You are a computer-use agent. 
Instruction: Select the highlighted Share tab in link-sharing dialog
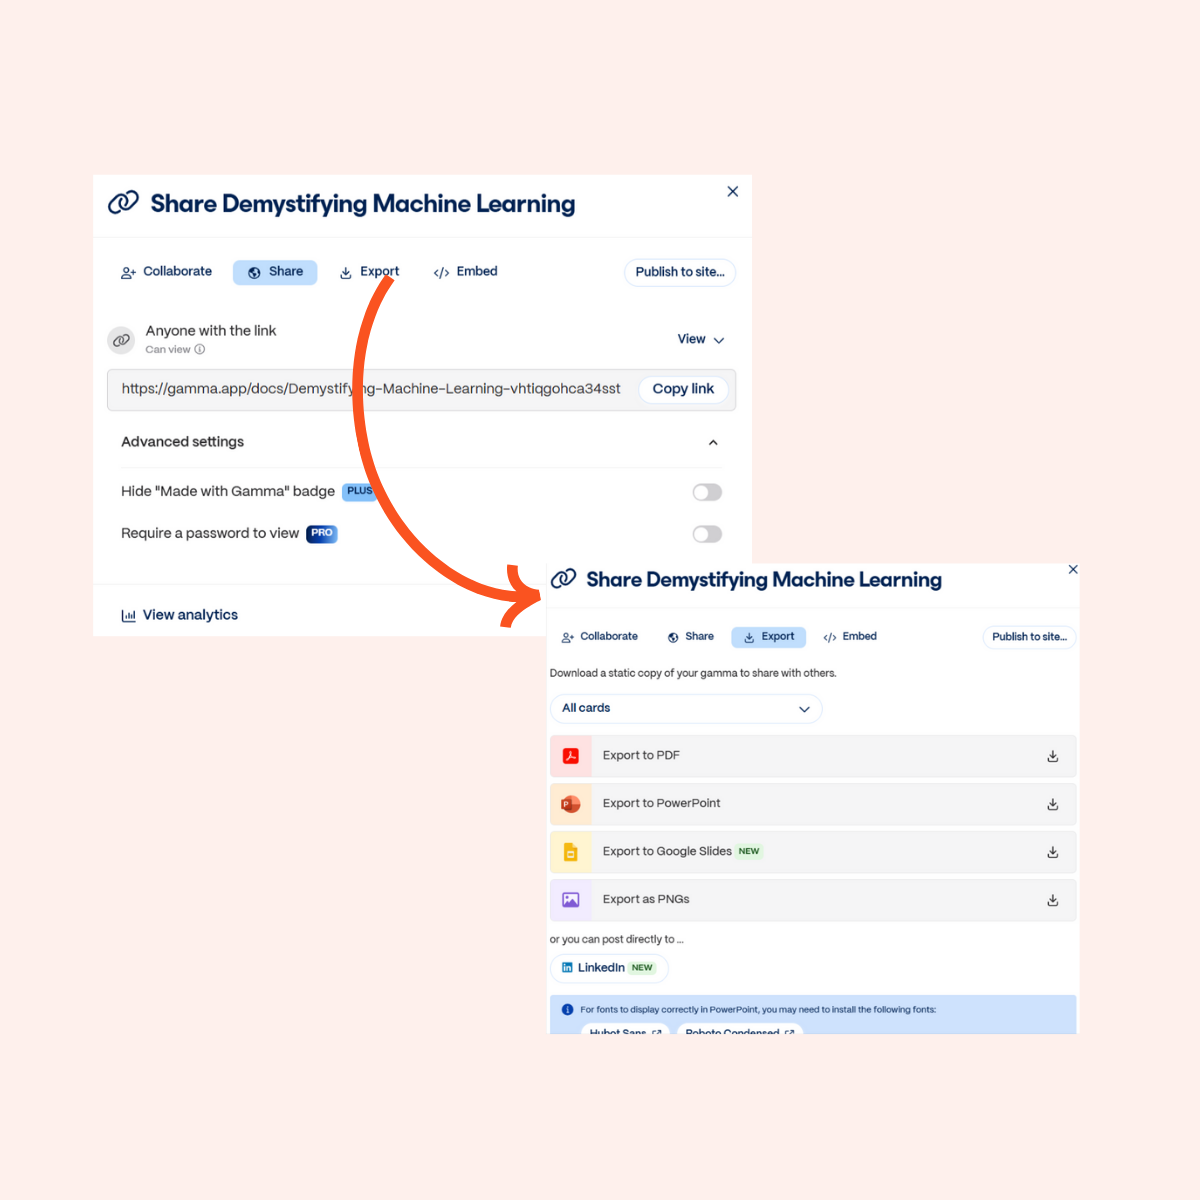click(x=275, y=272)
